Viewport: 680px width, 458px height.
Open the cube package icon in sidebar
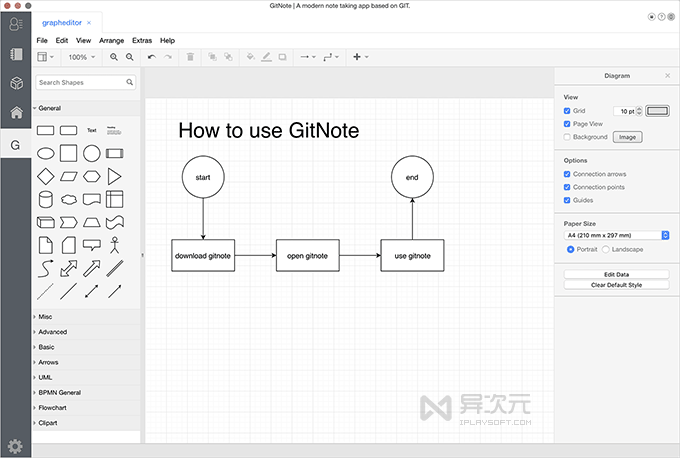16,83
